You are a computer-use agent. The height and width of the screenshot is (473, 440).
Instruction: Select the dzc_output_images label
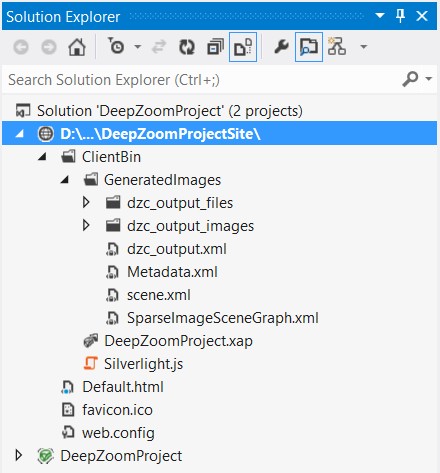(x=190, y=226)
